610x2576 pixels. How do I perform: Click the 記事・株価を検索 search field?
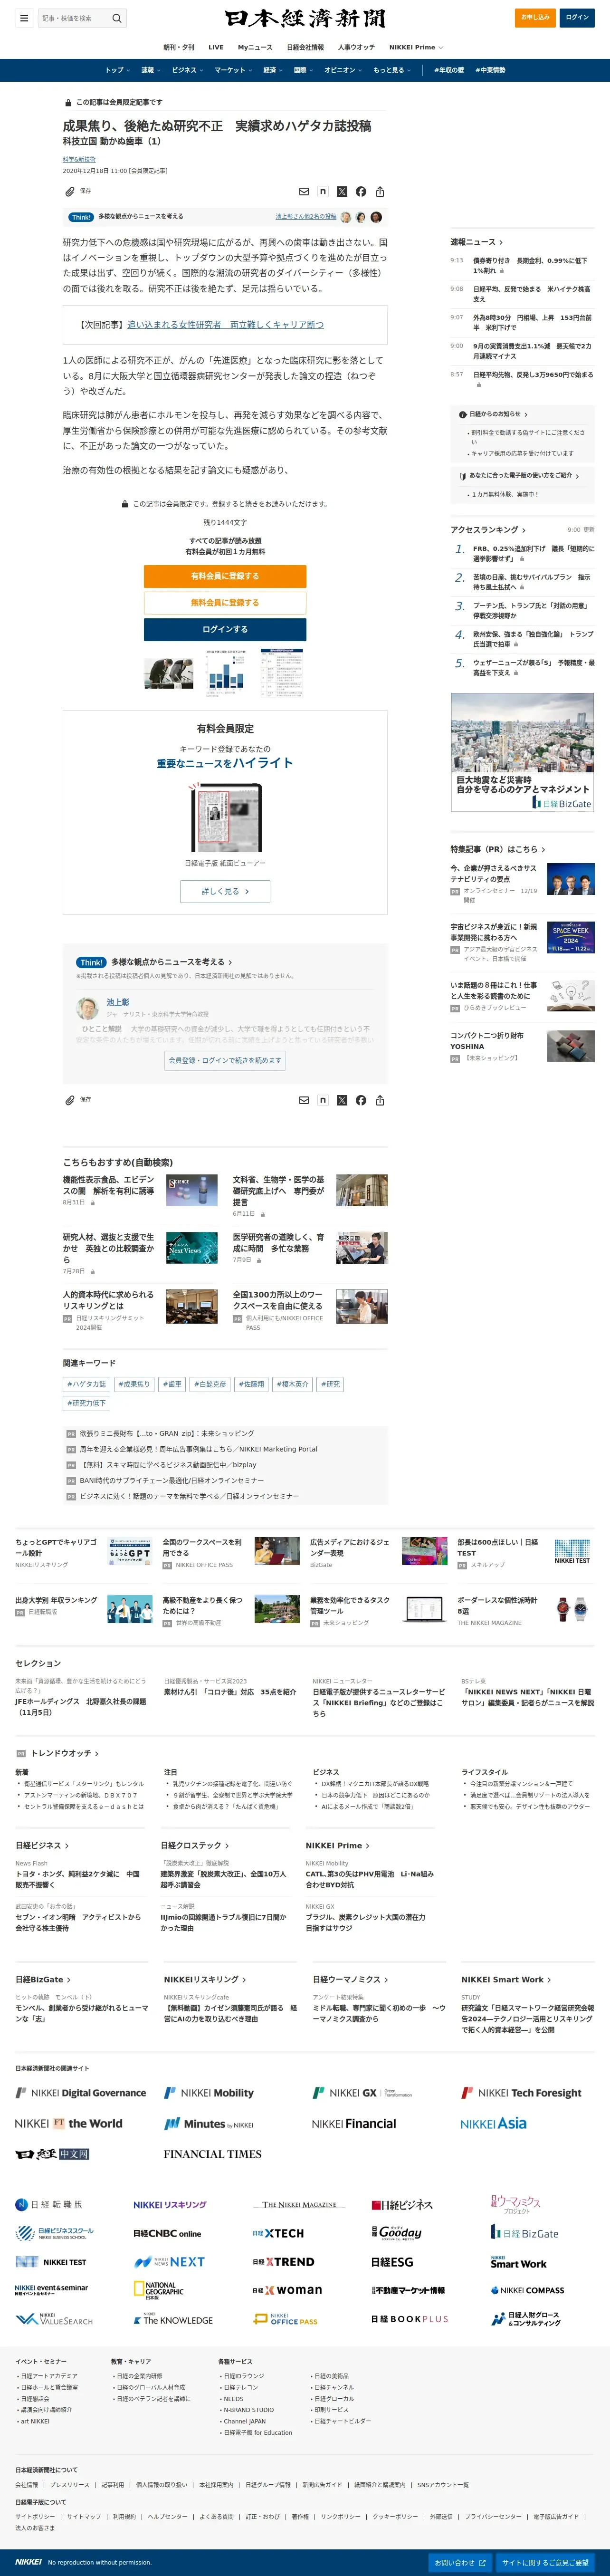pyautogui.click(x=74, y=18)
